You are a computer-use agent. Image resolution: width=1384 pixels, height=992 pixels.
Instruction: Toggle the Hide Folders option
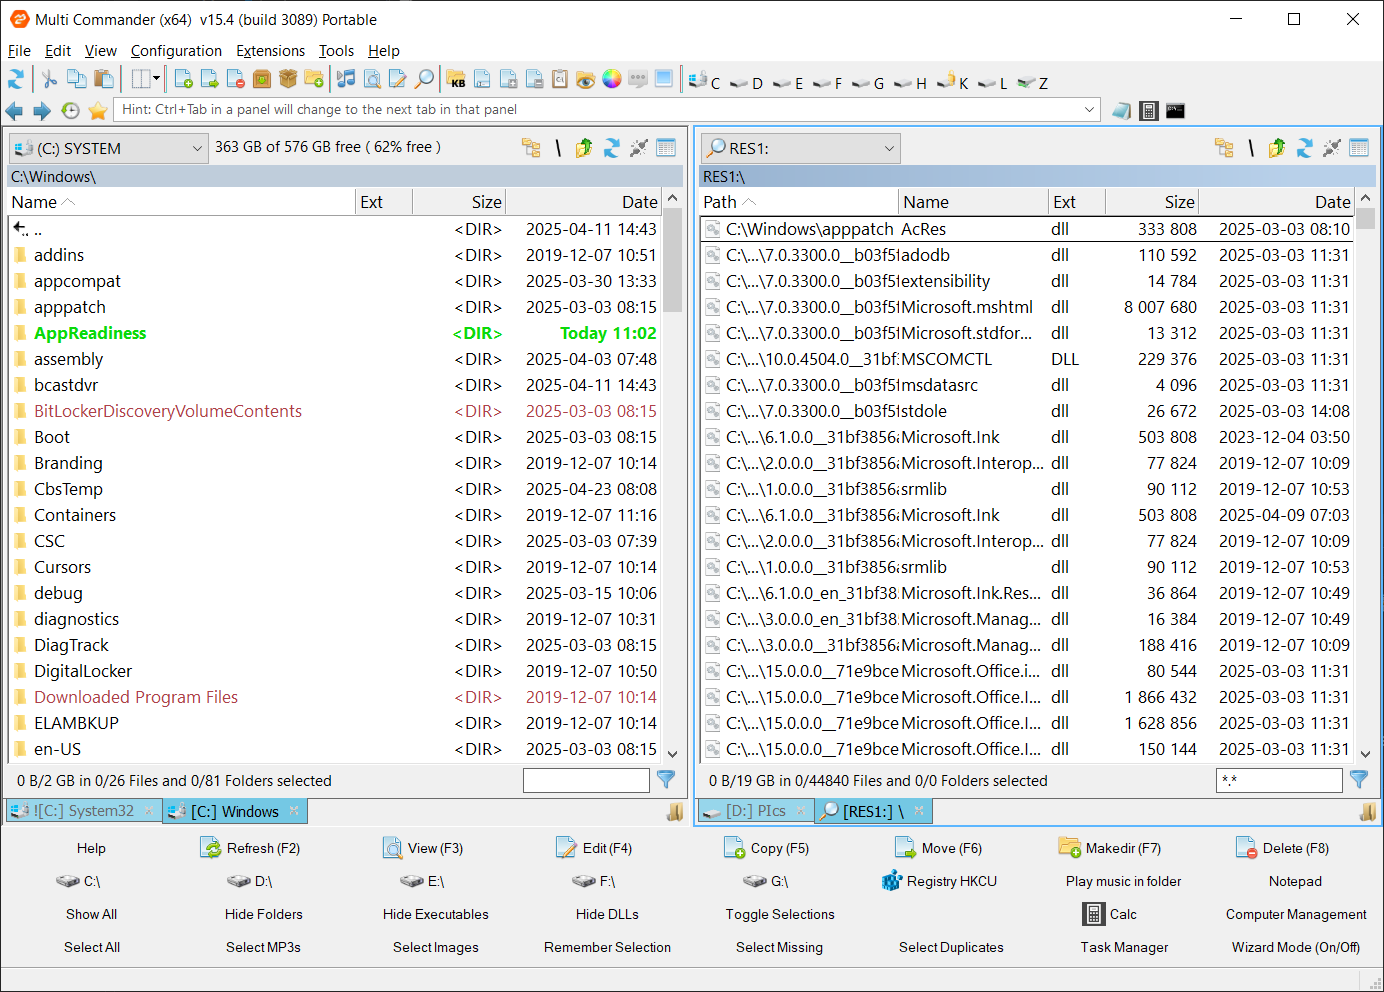(x=263, y=914)
